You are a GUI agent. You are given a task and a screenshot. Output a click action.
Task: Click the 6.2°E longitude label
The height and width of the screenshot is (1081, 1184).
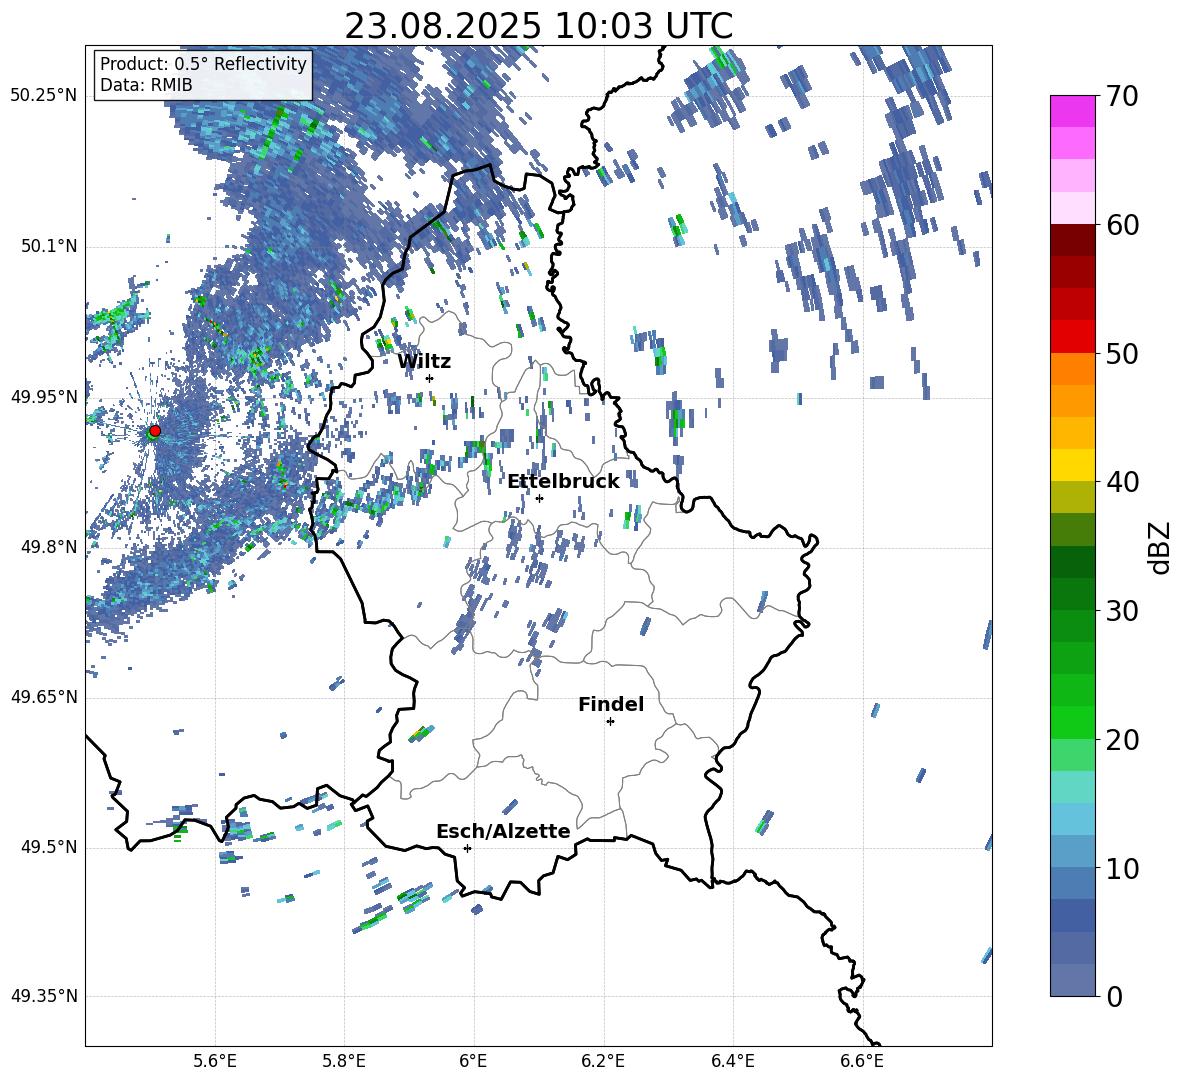(x=603, y=1061)
